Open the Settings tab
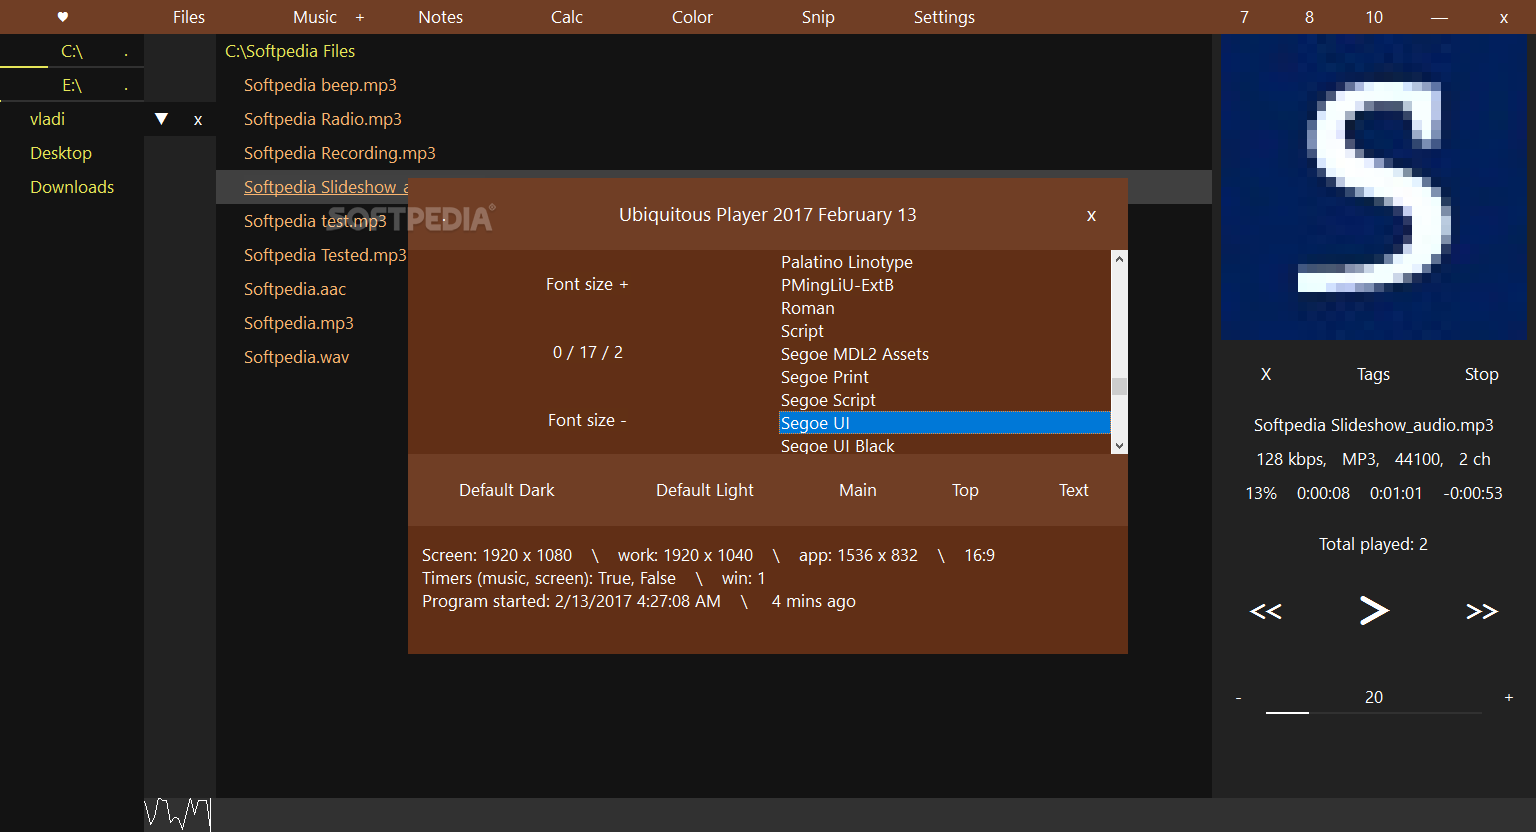The image size is (1536, 832). [944, 17]
